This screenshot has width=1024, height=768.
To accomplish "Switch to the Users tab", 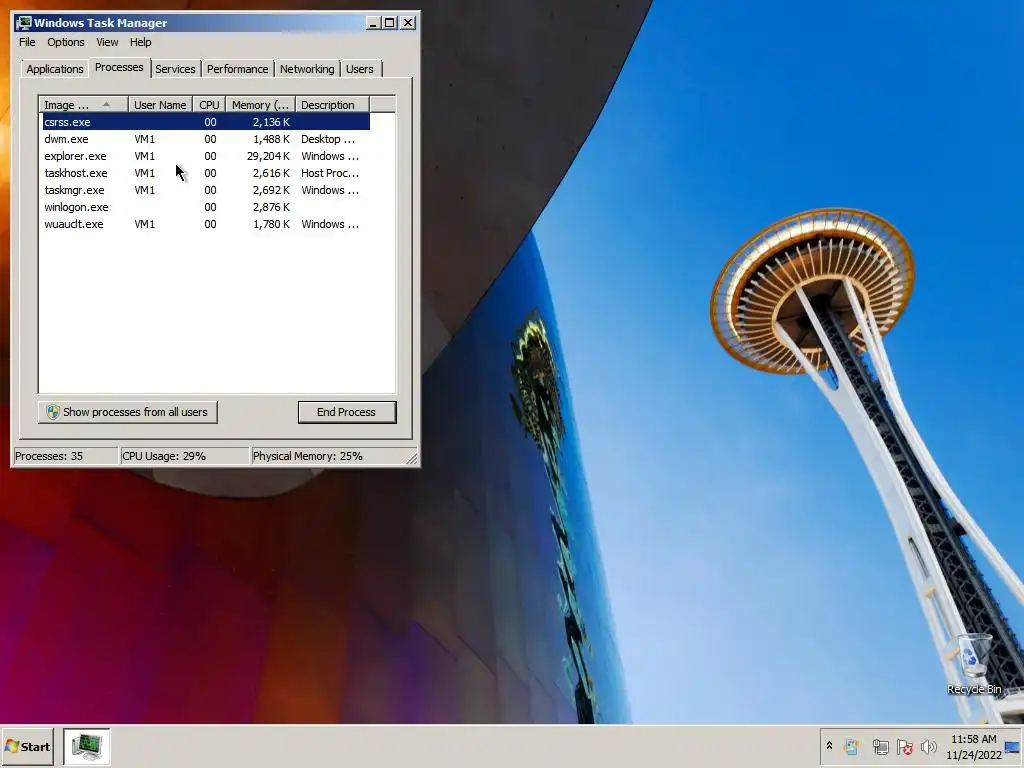I will point(360,69).
